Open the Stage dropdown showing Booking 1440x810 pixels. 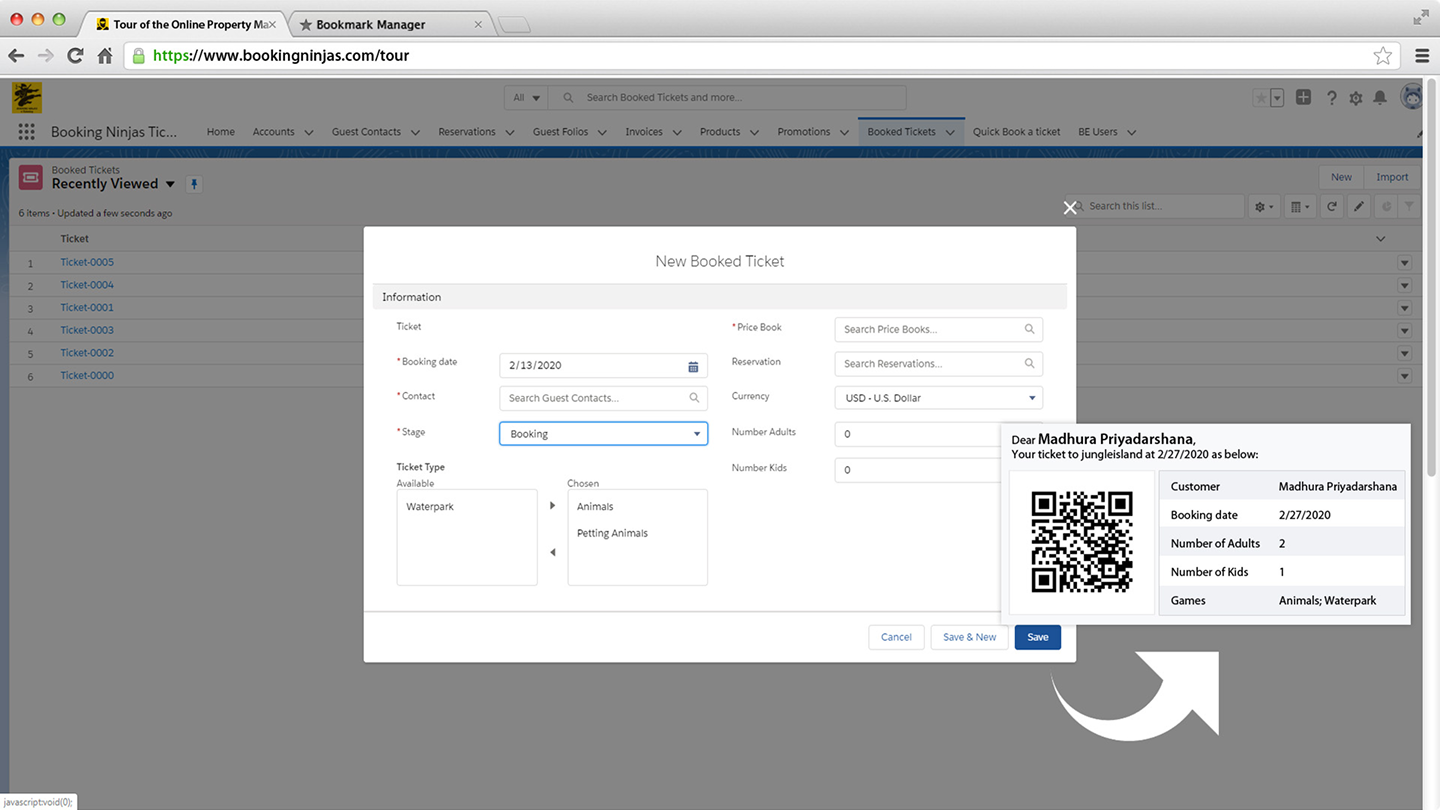pyautogui.click(x=696, y=433)
